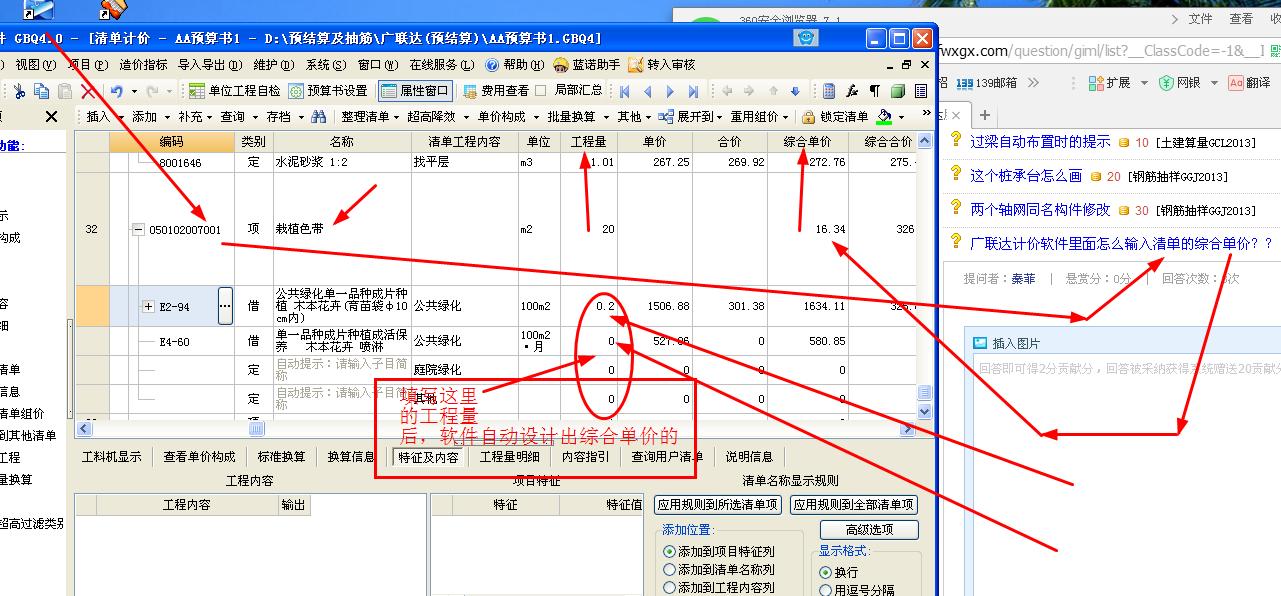The height and width of the screenshot is (596, 1281).
Task: Go to previous record arrow icon
Action: coord(647,91)
